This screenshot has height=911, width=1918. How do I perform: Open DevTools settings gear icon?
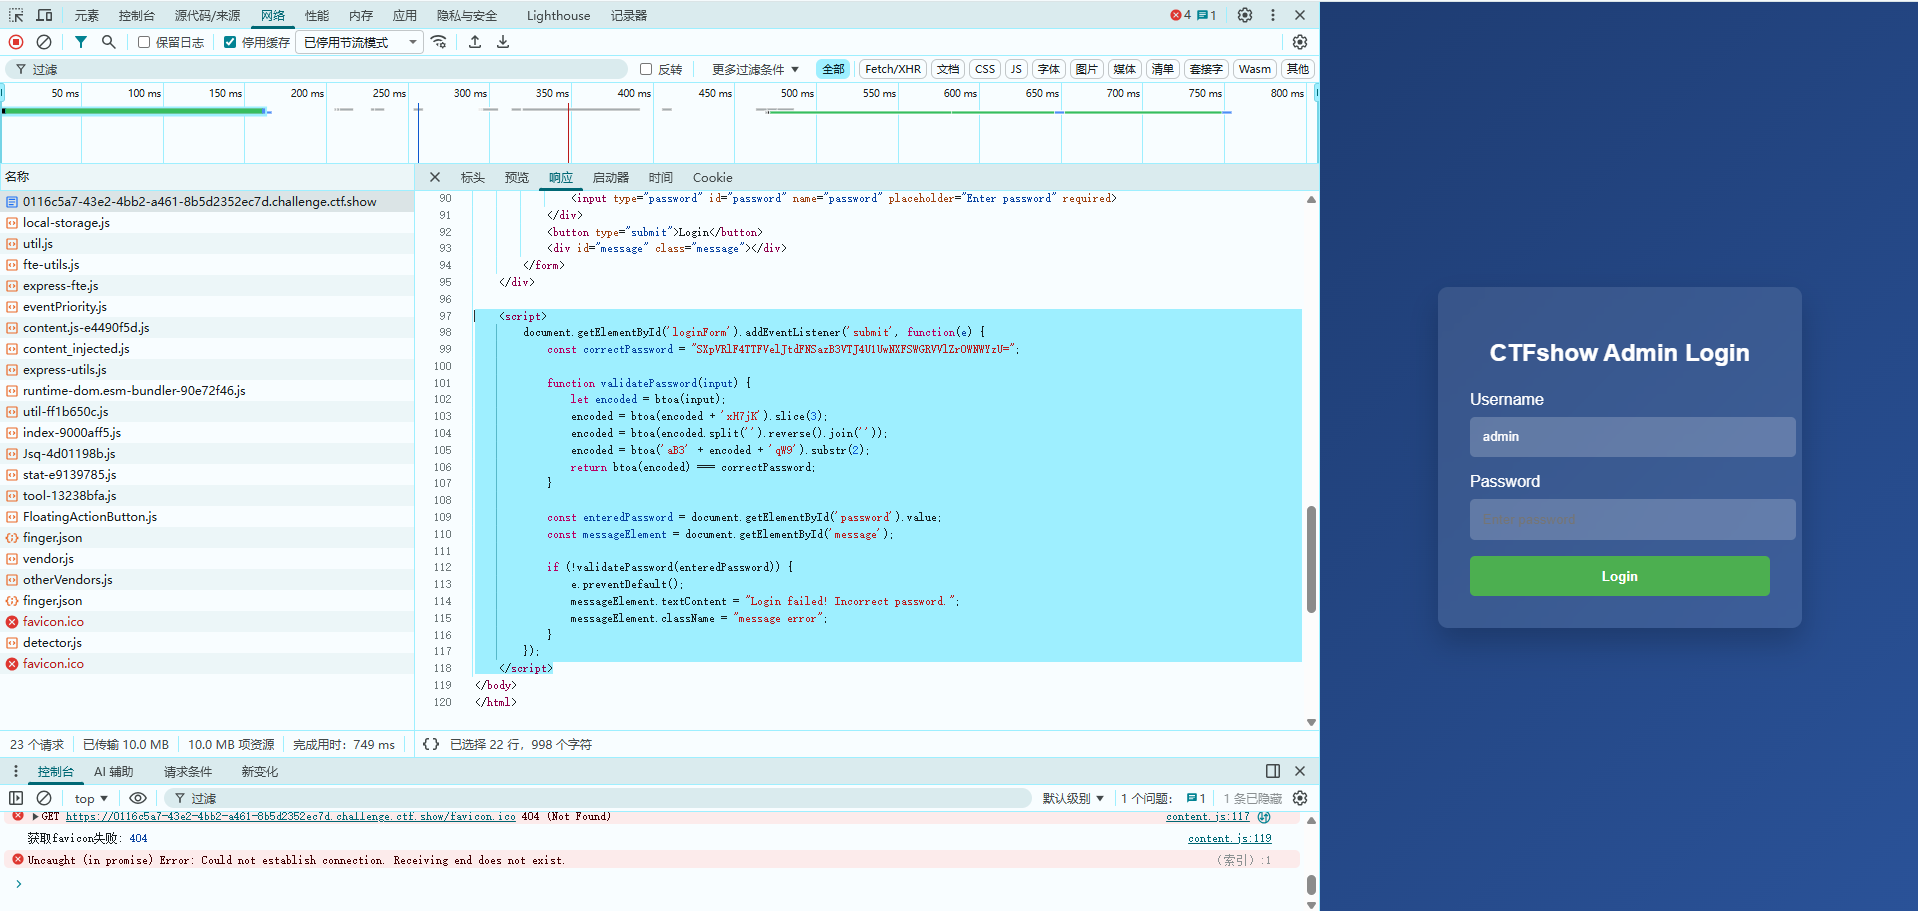1245,15
